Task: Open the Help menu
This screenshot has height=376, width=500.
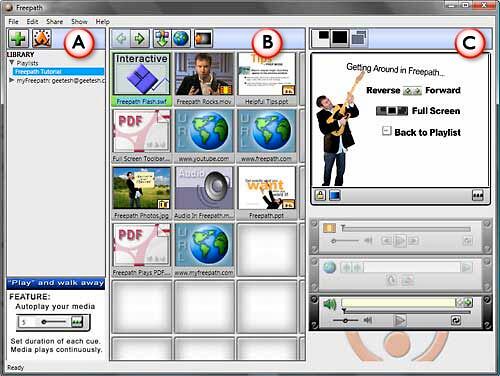Action: click(x=103, y=22)
